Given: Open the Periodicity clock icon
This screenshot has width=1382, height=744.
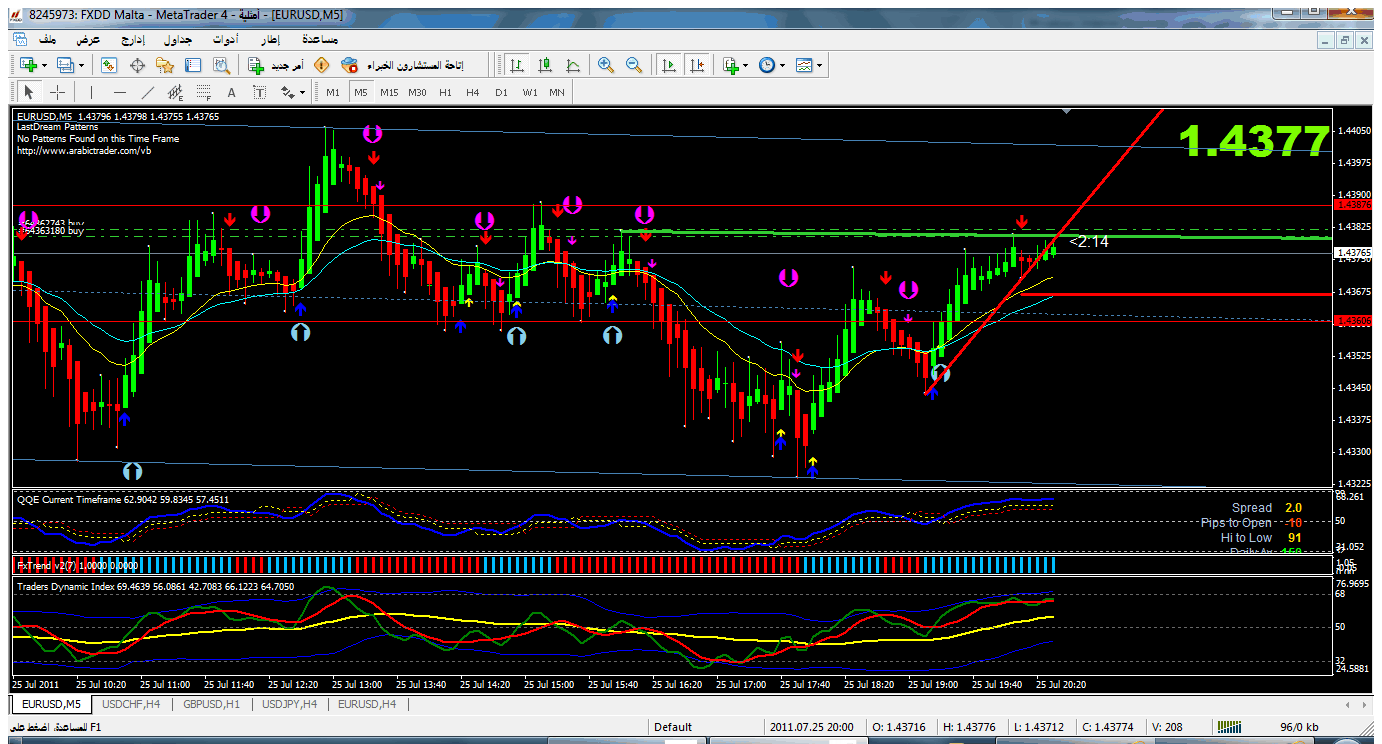Looking at the screenshot, I should [766, 65].
